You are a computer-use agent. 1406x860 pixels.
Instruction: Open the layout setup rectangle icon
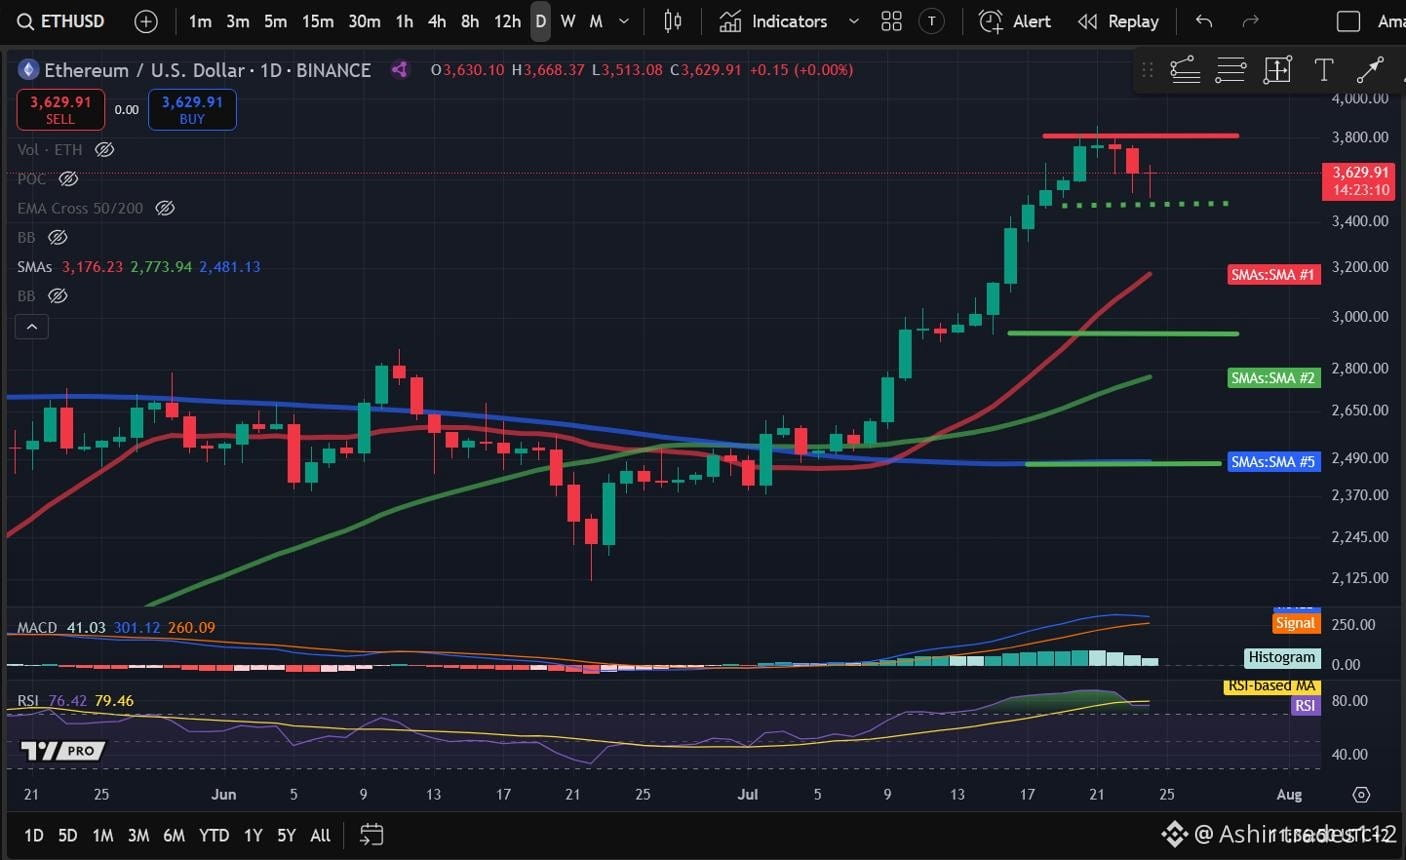[1348, 21]
